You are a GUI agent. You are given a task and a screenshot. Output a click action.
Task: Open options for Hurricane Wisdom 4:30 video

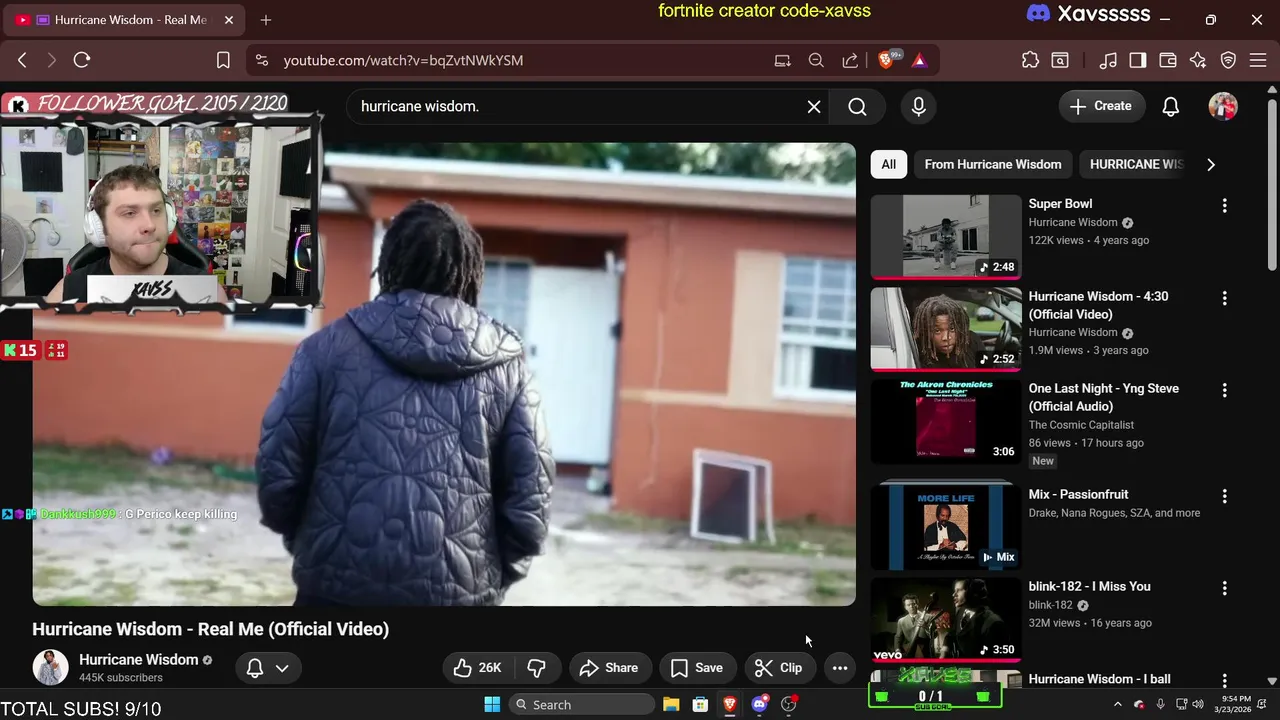click(1224, 298)
